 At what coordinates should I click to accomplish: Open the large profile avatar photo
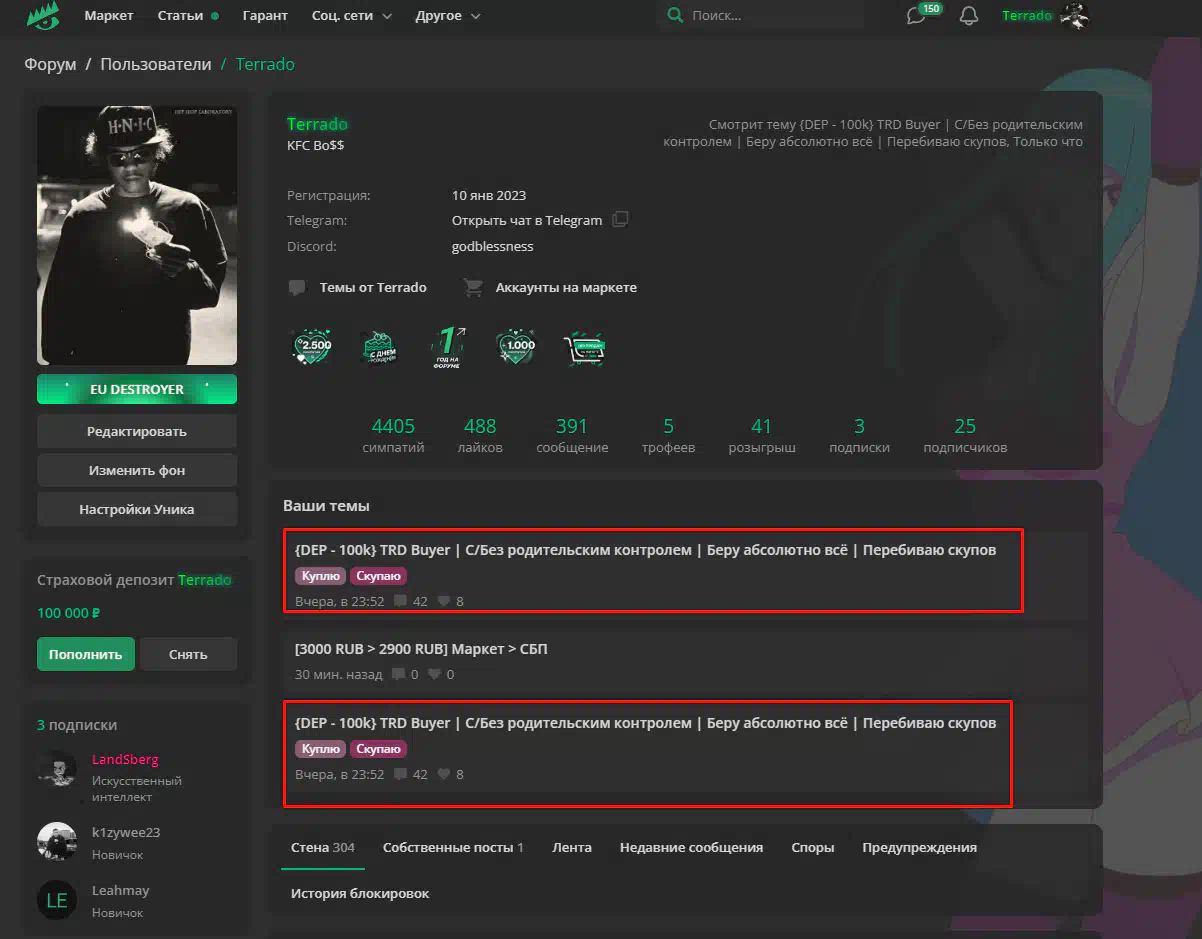tap(137, 236)
